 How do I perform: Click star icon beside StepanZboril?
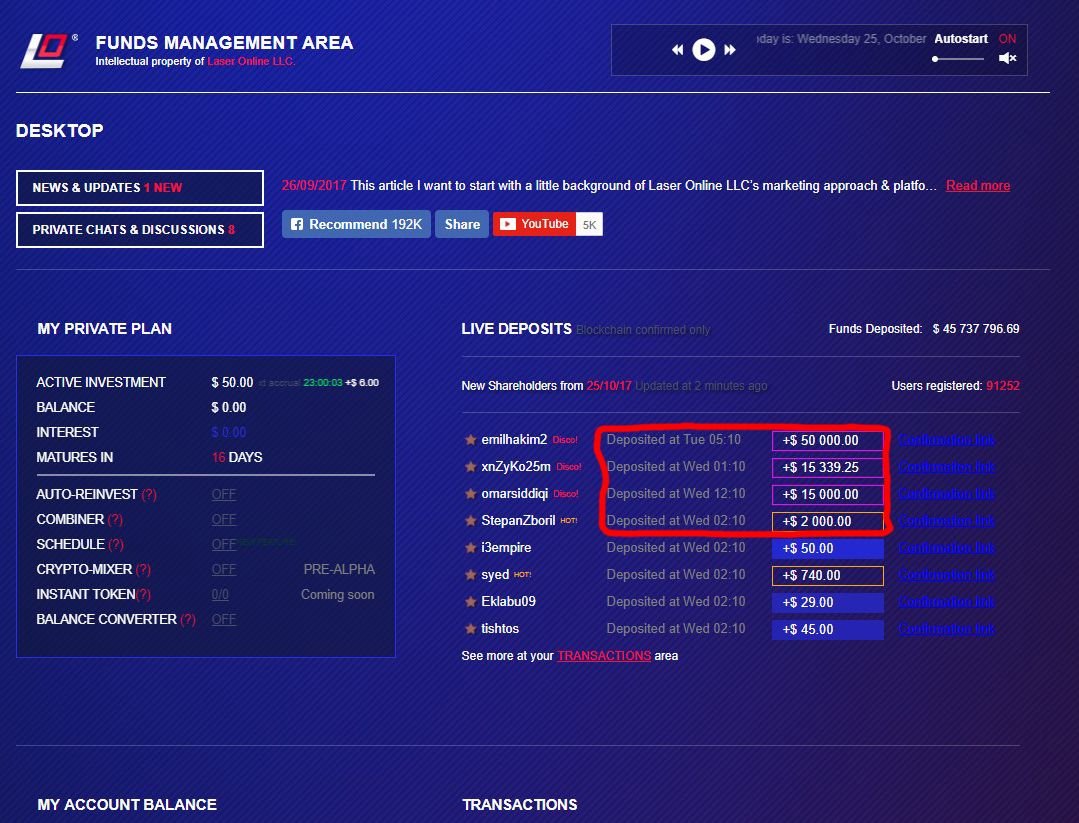point(471,521)
